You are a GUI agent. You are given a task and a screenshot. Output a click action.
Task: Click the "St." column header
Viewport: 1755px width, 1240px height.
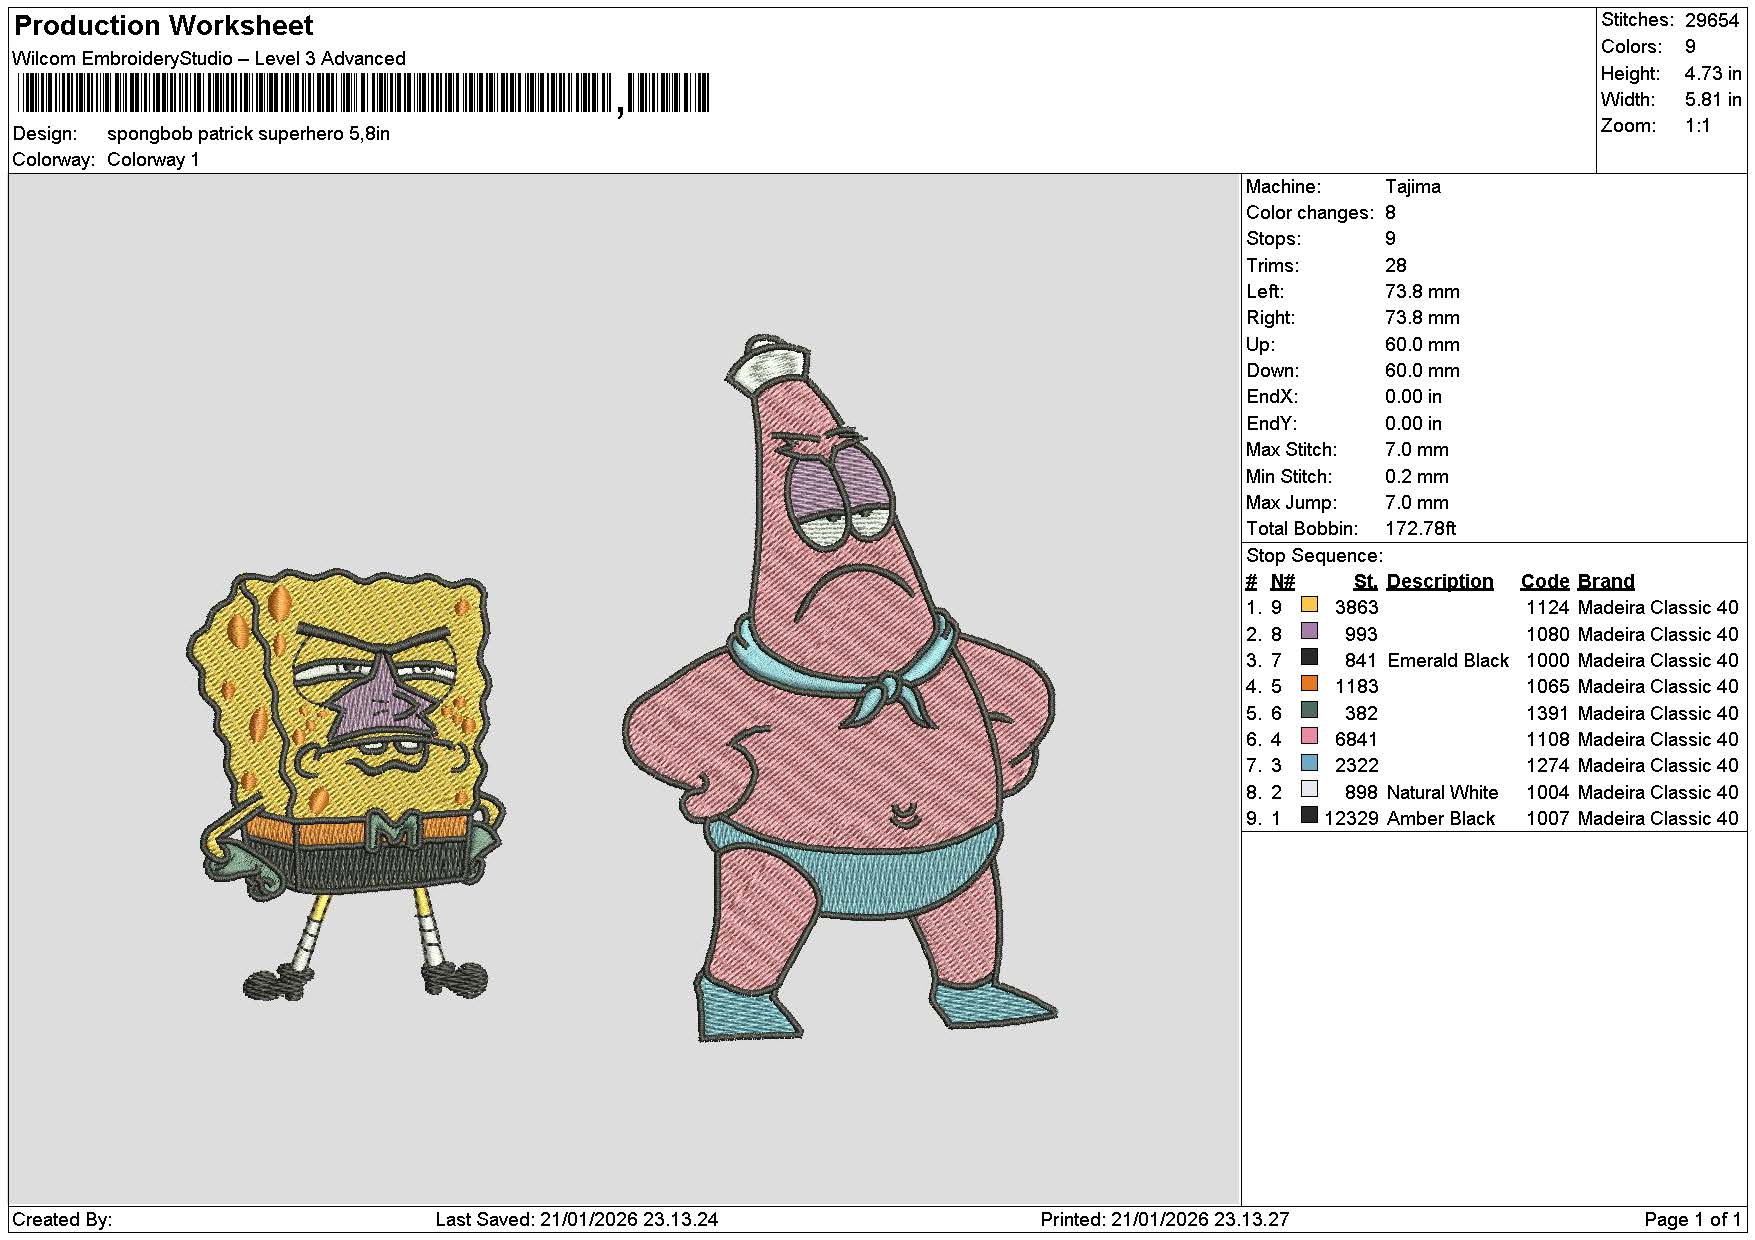pyautogui.click(x=1366, y=582)
